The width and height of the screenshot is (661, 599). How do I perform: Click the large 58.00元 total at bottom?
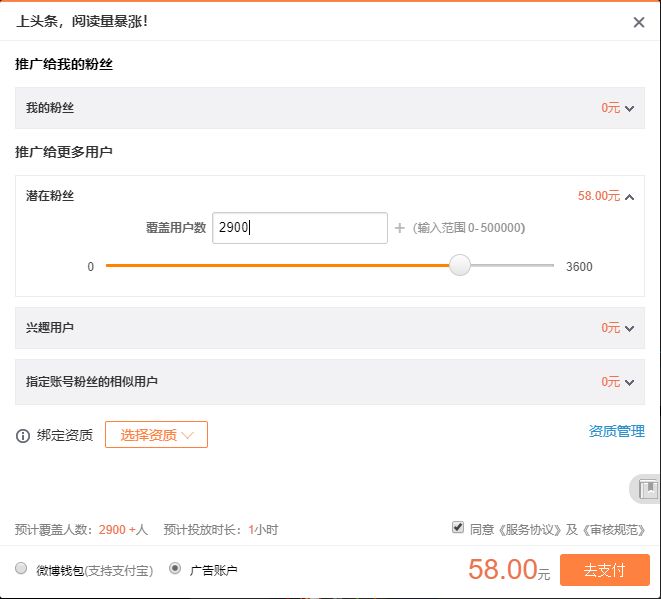(509, 569)
